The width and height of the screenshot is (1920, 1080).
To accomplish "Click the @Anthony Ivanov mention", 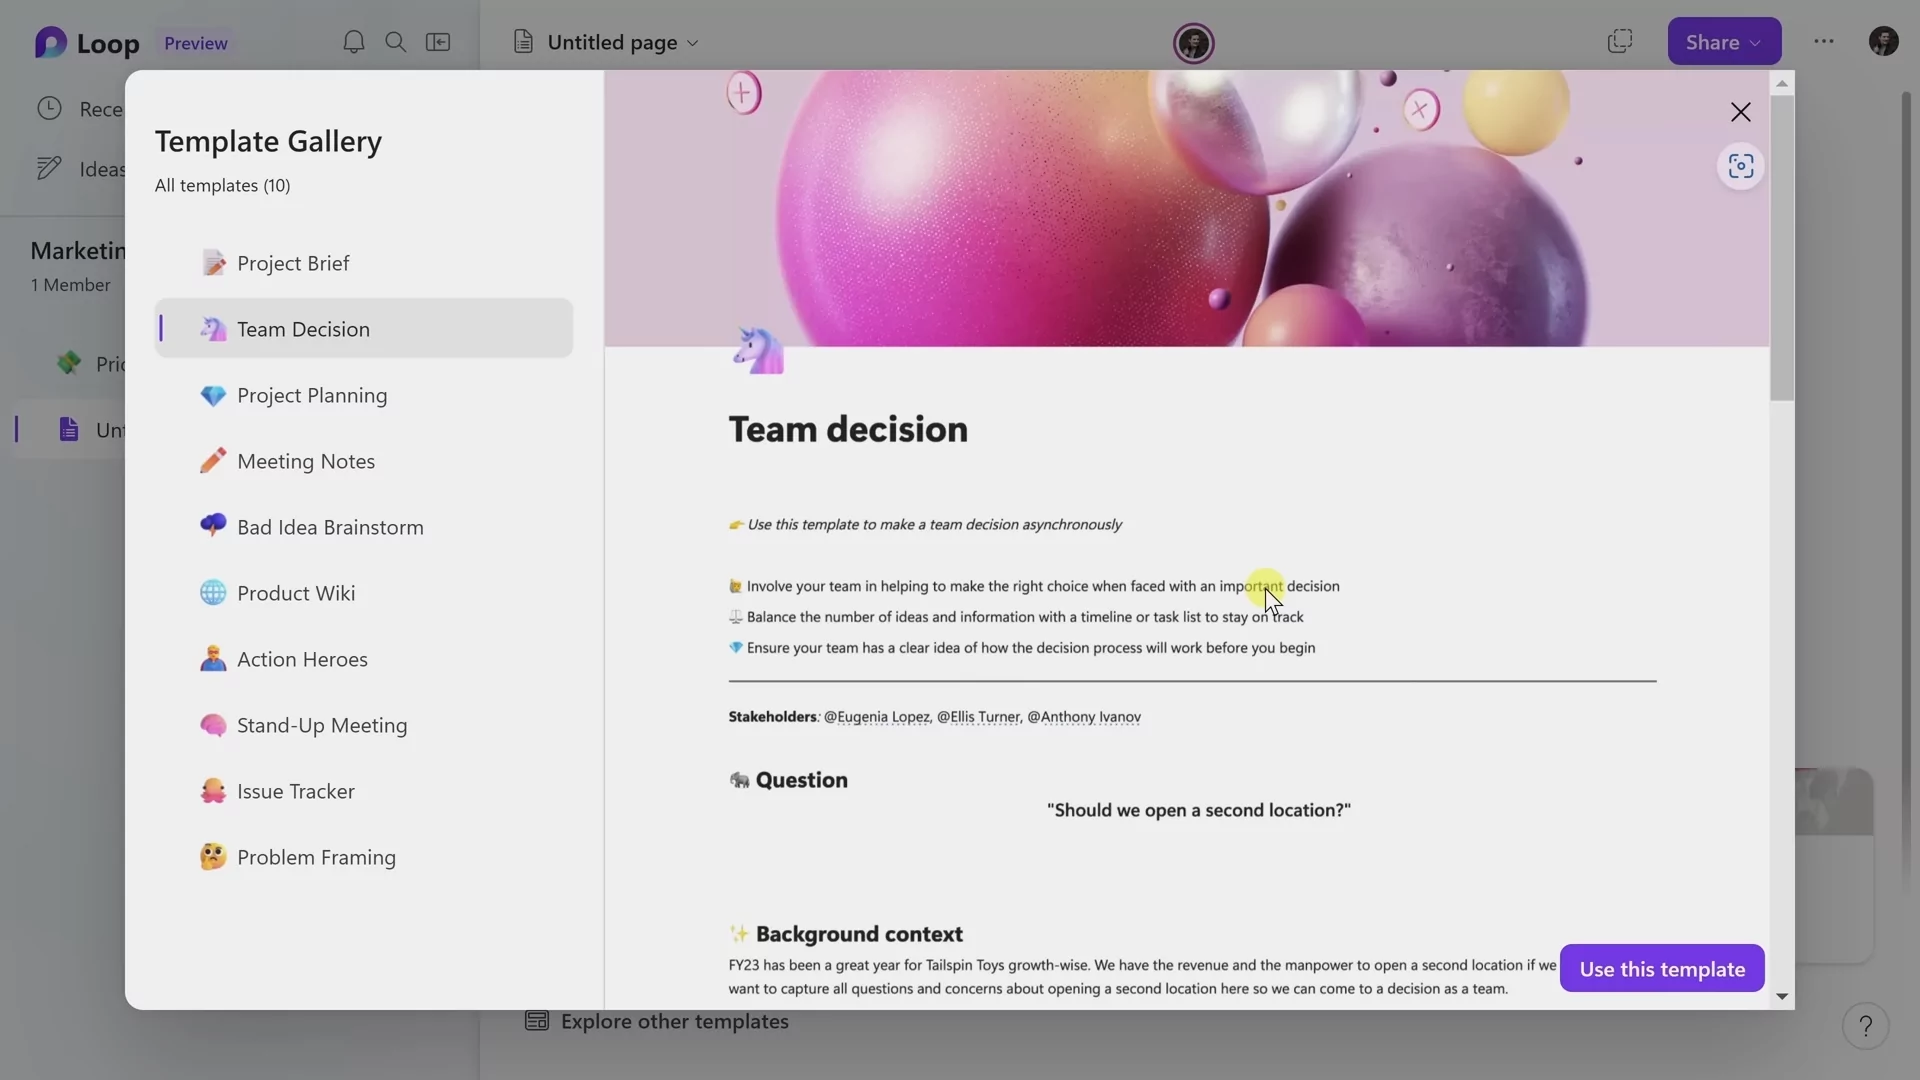I will (1084, 717).
